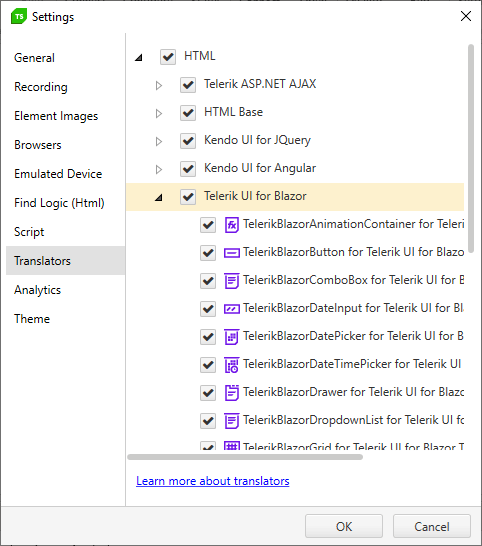Screen dimensions: 482x546
Task: Toggle the HTML Base checkbox
Action: point(188,113)
